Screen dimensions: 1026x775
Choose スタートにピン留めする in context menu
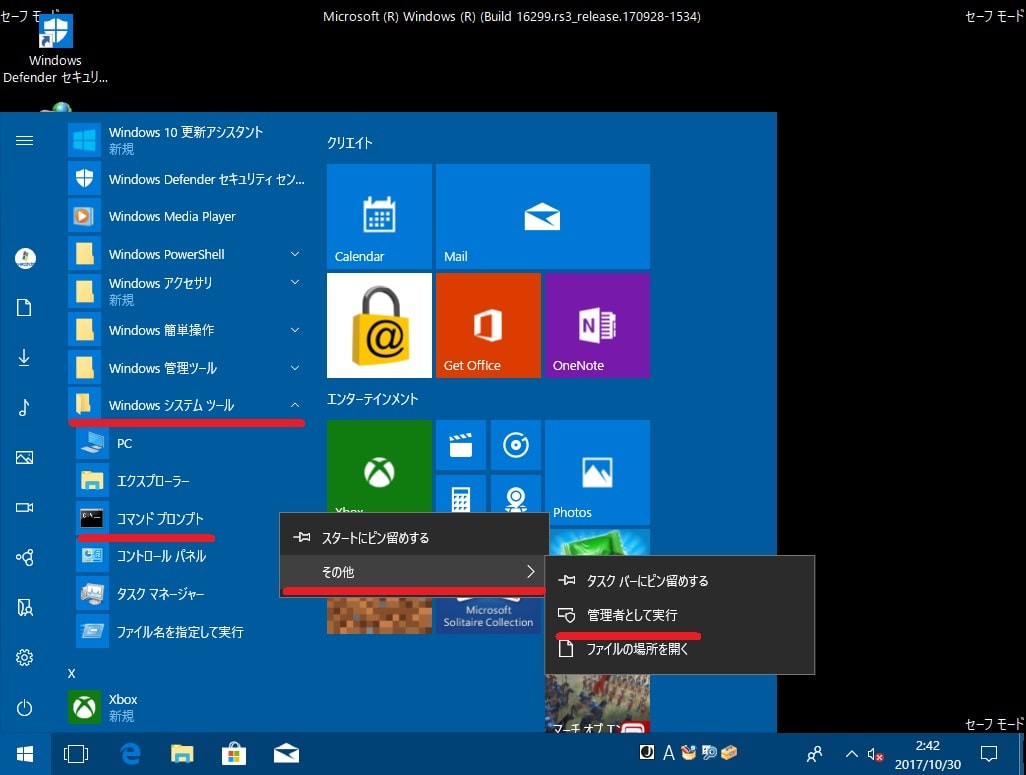click(414, 537)
